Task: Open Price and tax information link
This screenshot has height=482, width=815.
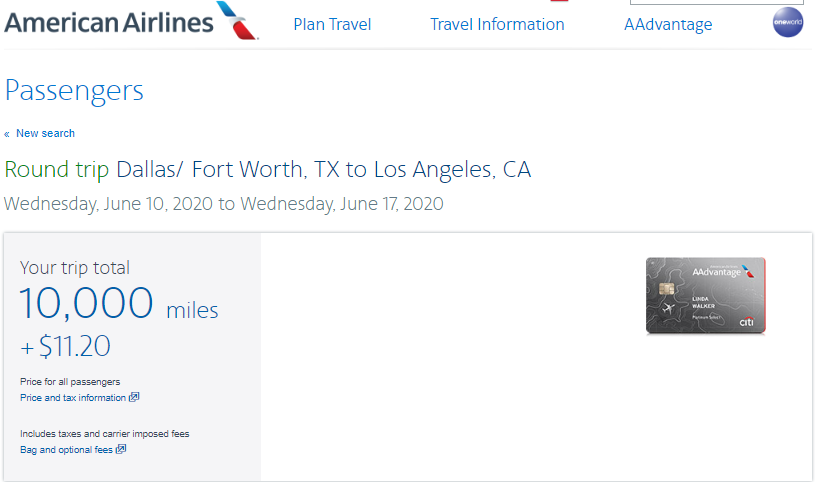Action: (73, 398)
